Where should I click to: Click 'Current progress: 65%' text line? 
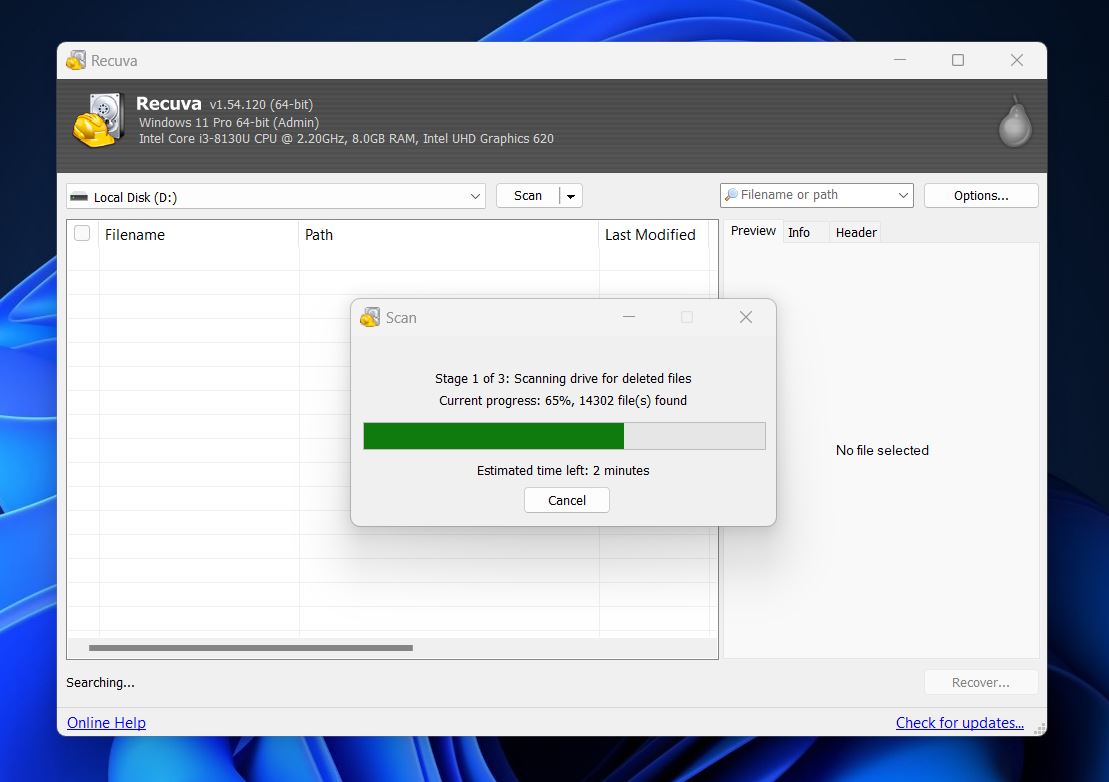pos(563,400)
